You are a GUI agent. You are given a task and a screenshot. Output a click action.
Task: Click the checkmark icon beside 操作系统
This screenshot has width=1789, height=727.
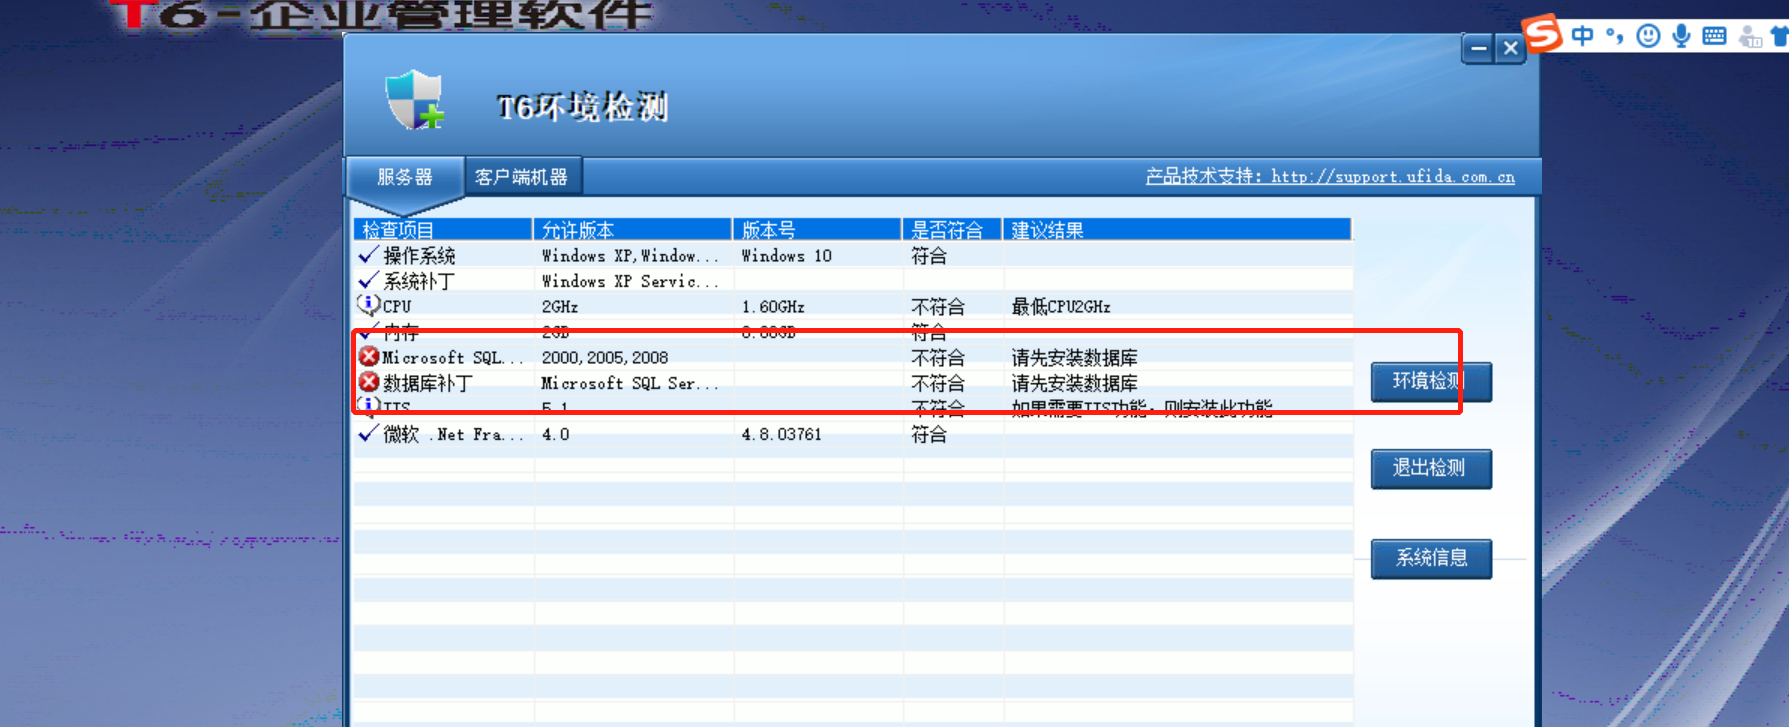click(368, 255)
